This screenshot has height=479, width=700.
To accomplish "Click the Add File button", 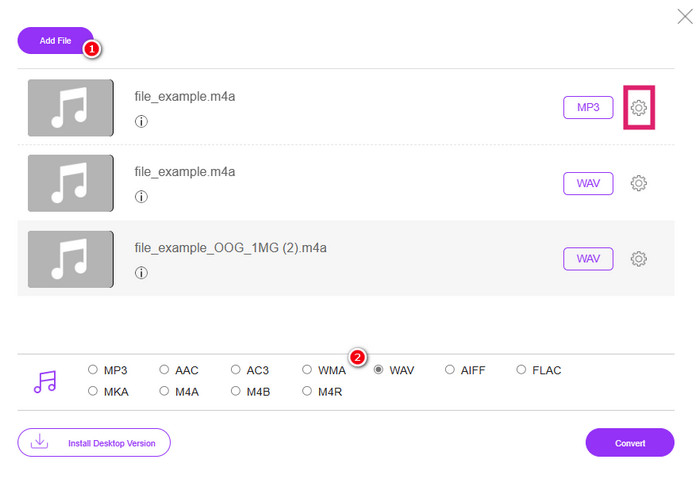I will 55,40.
